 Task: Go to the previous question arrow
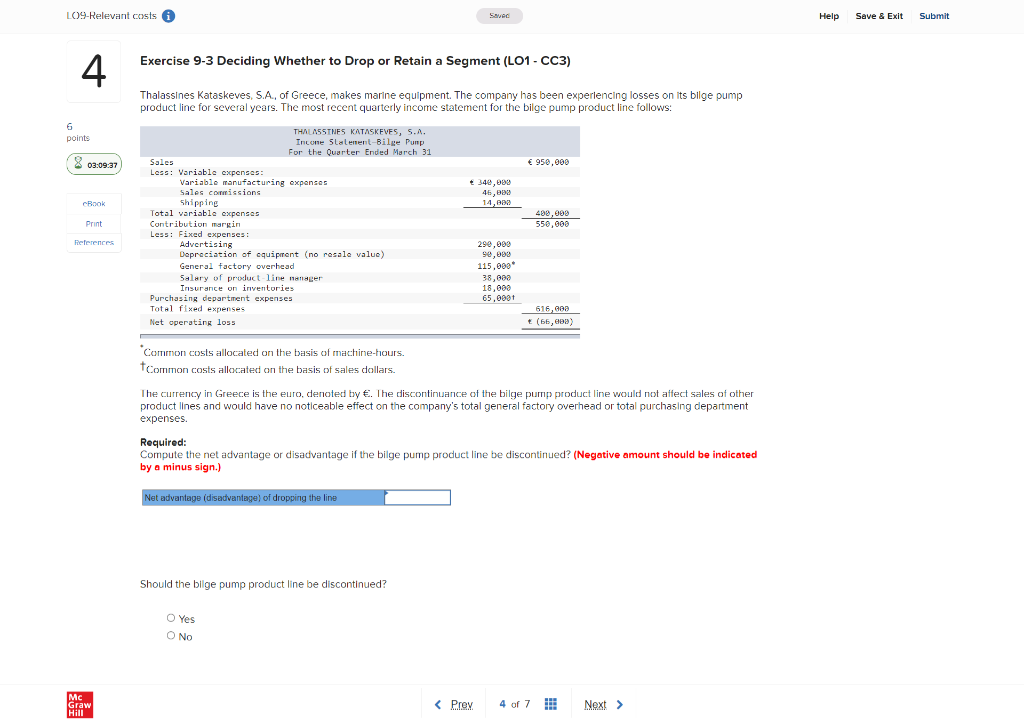click(438, 704)
